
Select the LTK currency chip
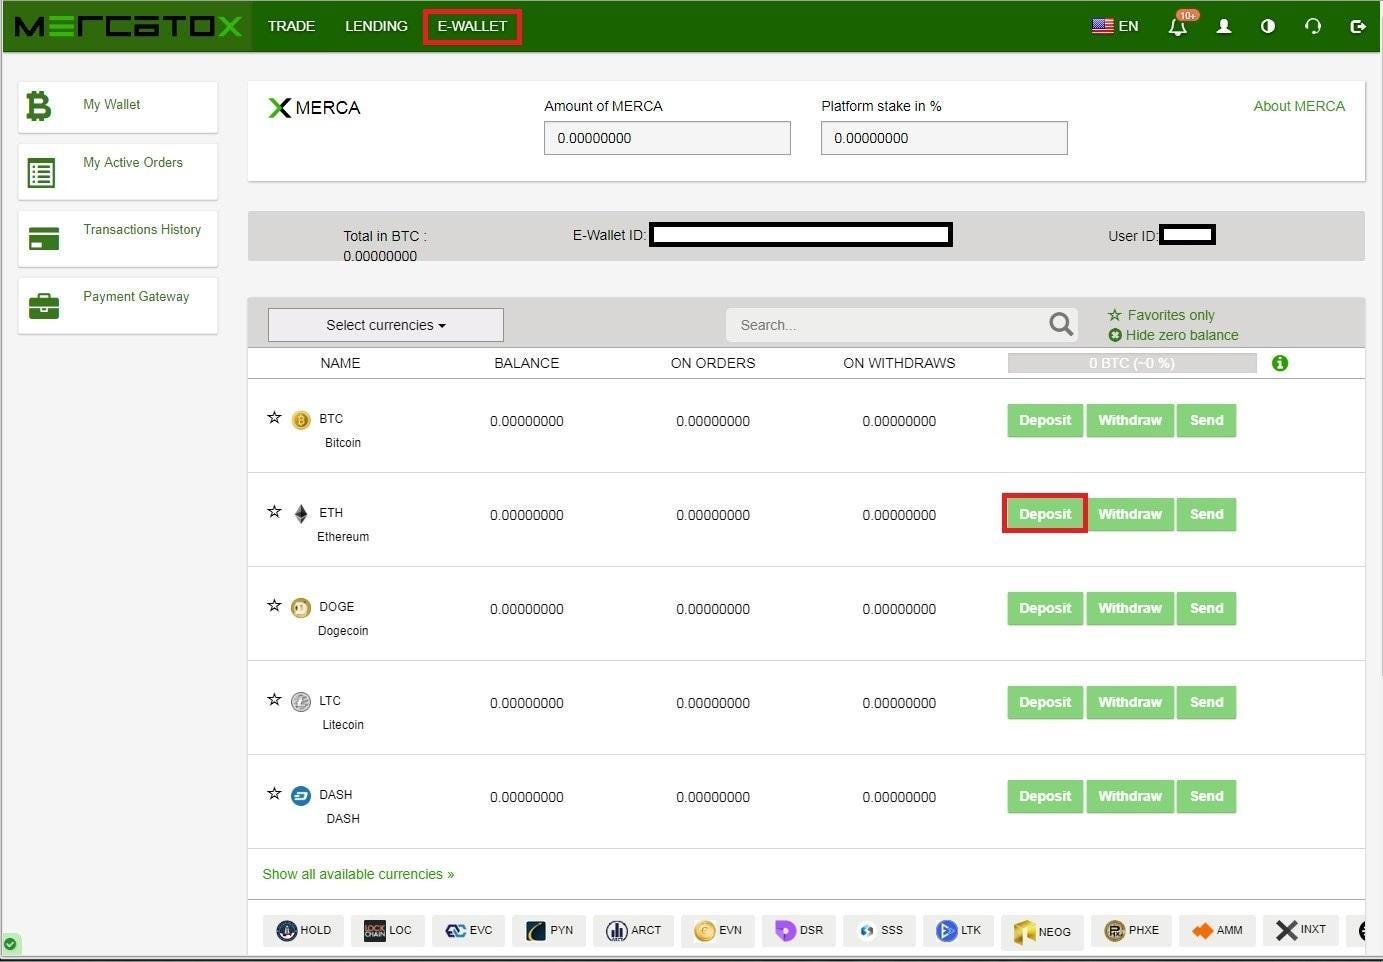959,930
